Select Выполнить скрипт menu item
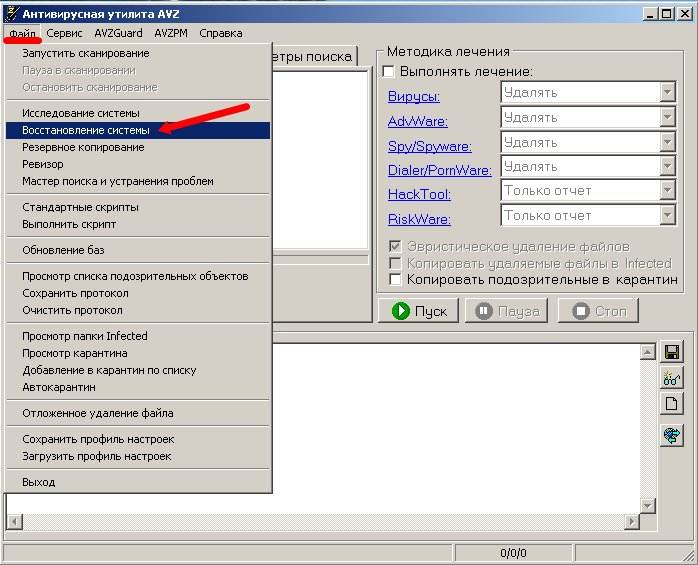This screenshot has height=565, width=698. [138, 224]
